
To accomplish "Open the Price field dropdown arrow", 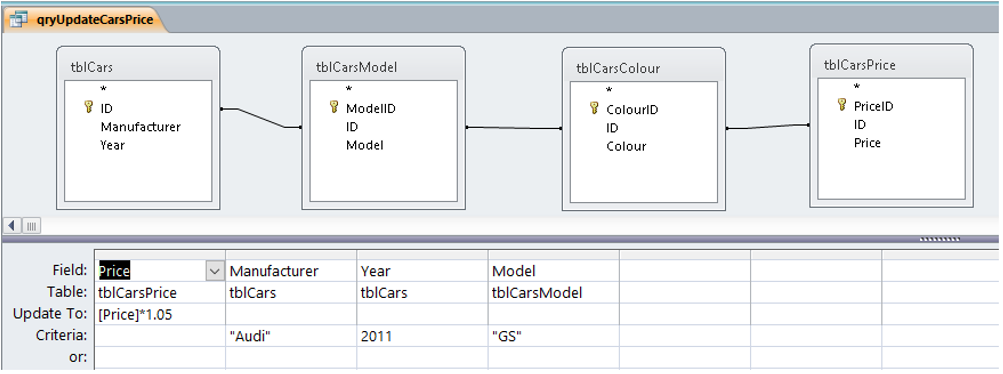I will pos(214,271).
